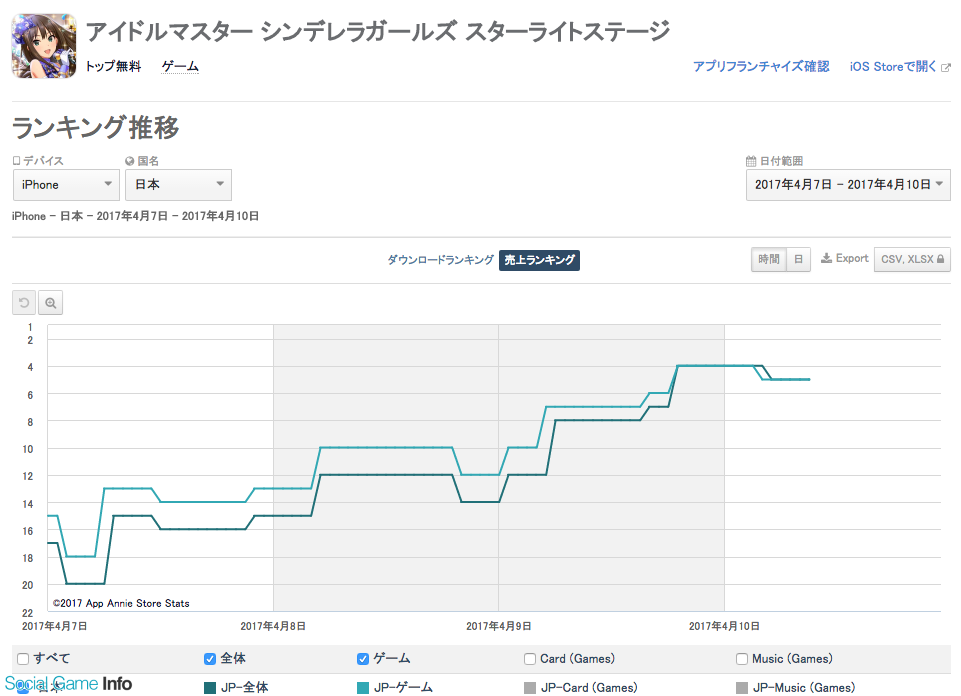
Task: Click the 2017年4月8日 axis label
Action: point(273,626)
